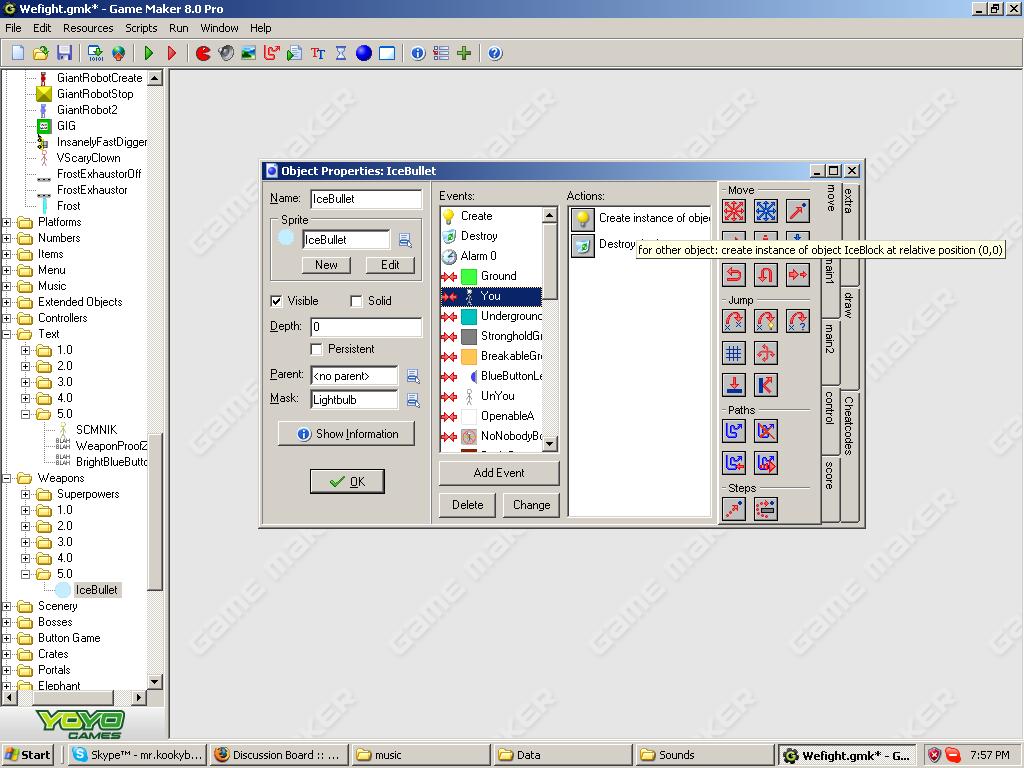
Task: Select the Reverse Horizontal Direction action icon
Action: coord(734,274)
